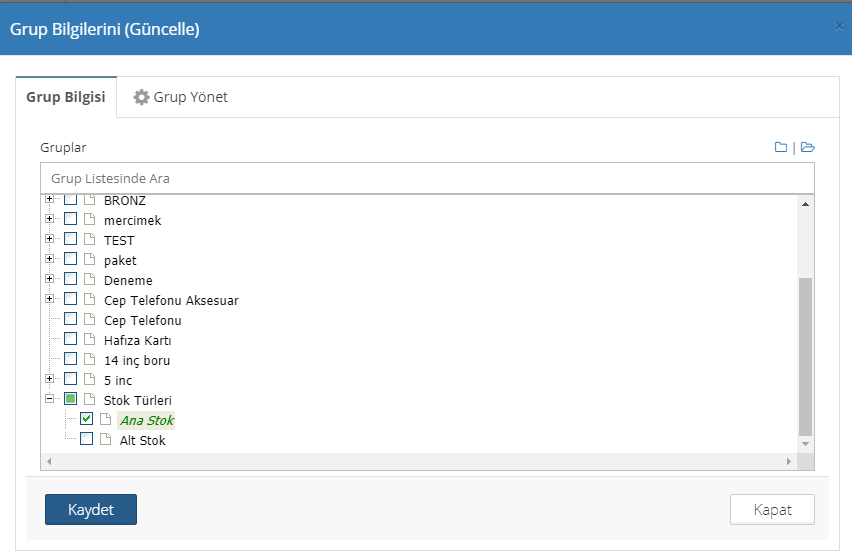Click the file icon beside 14 inç boru

pos(89,360)
